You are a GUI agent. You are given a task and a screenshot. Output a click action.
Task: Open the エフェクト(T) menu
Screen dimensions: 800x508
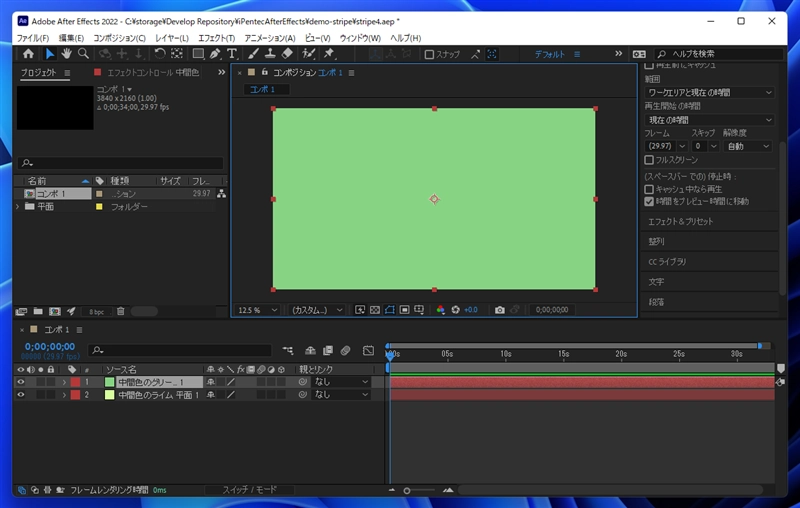click(x=216, y=38)
